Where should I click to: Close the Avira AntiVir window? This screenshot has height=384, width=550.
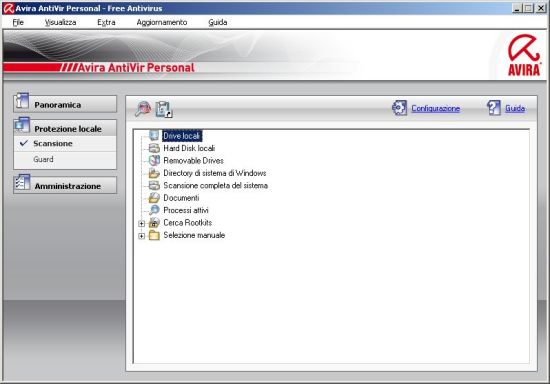pos(541,8)
